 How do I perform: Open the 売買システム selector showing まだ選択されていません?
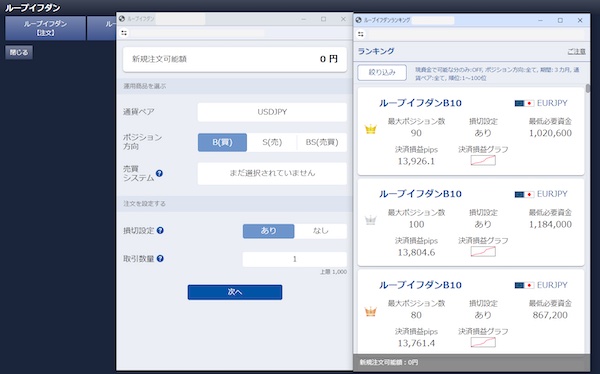coord(272,173)
